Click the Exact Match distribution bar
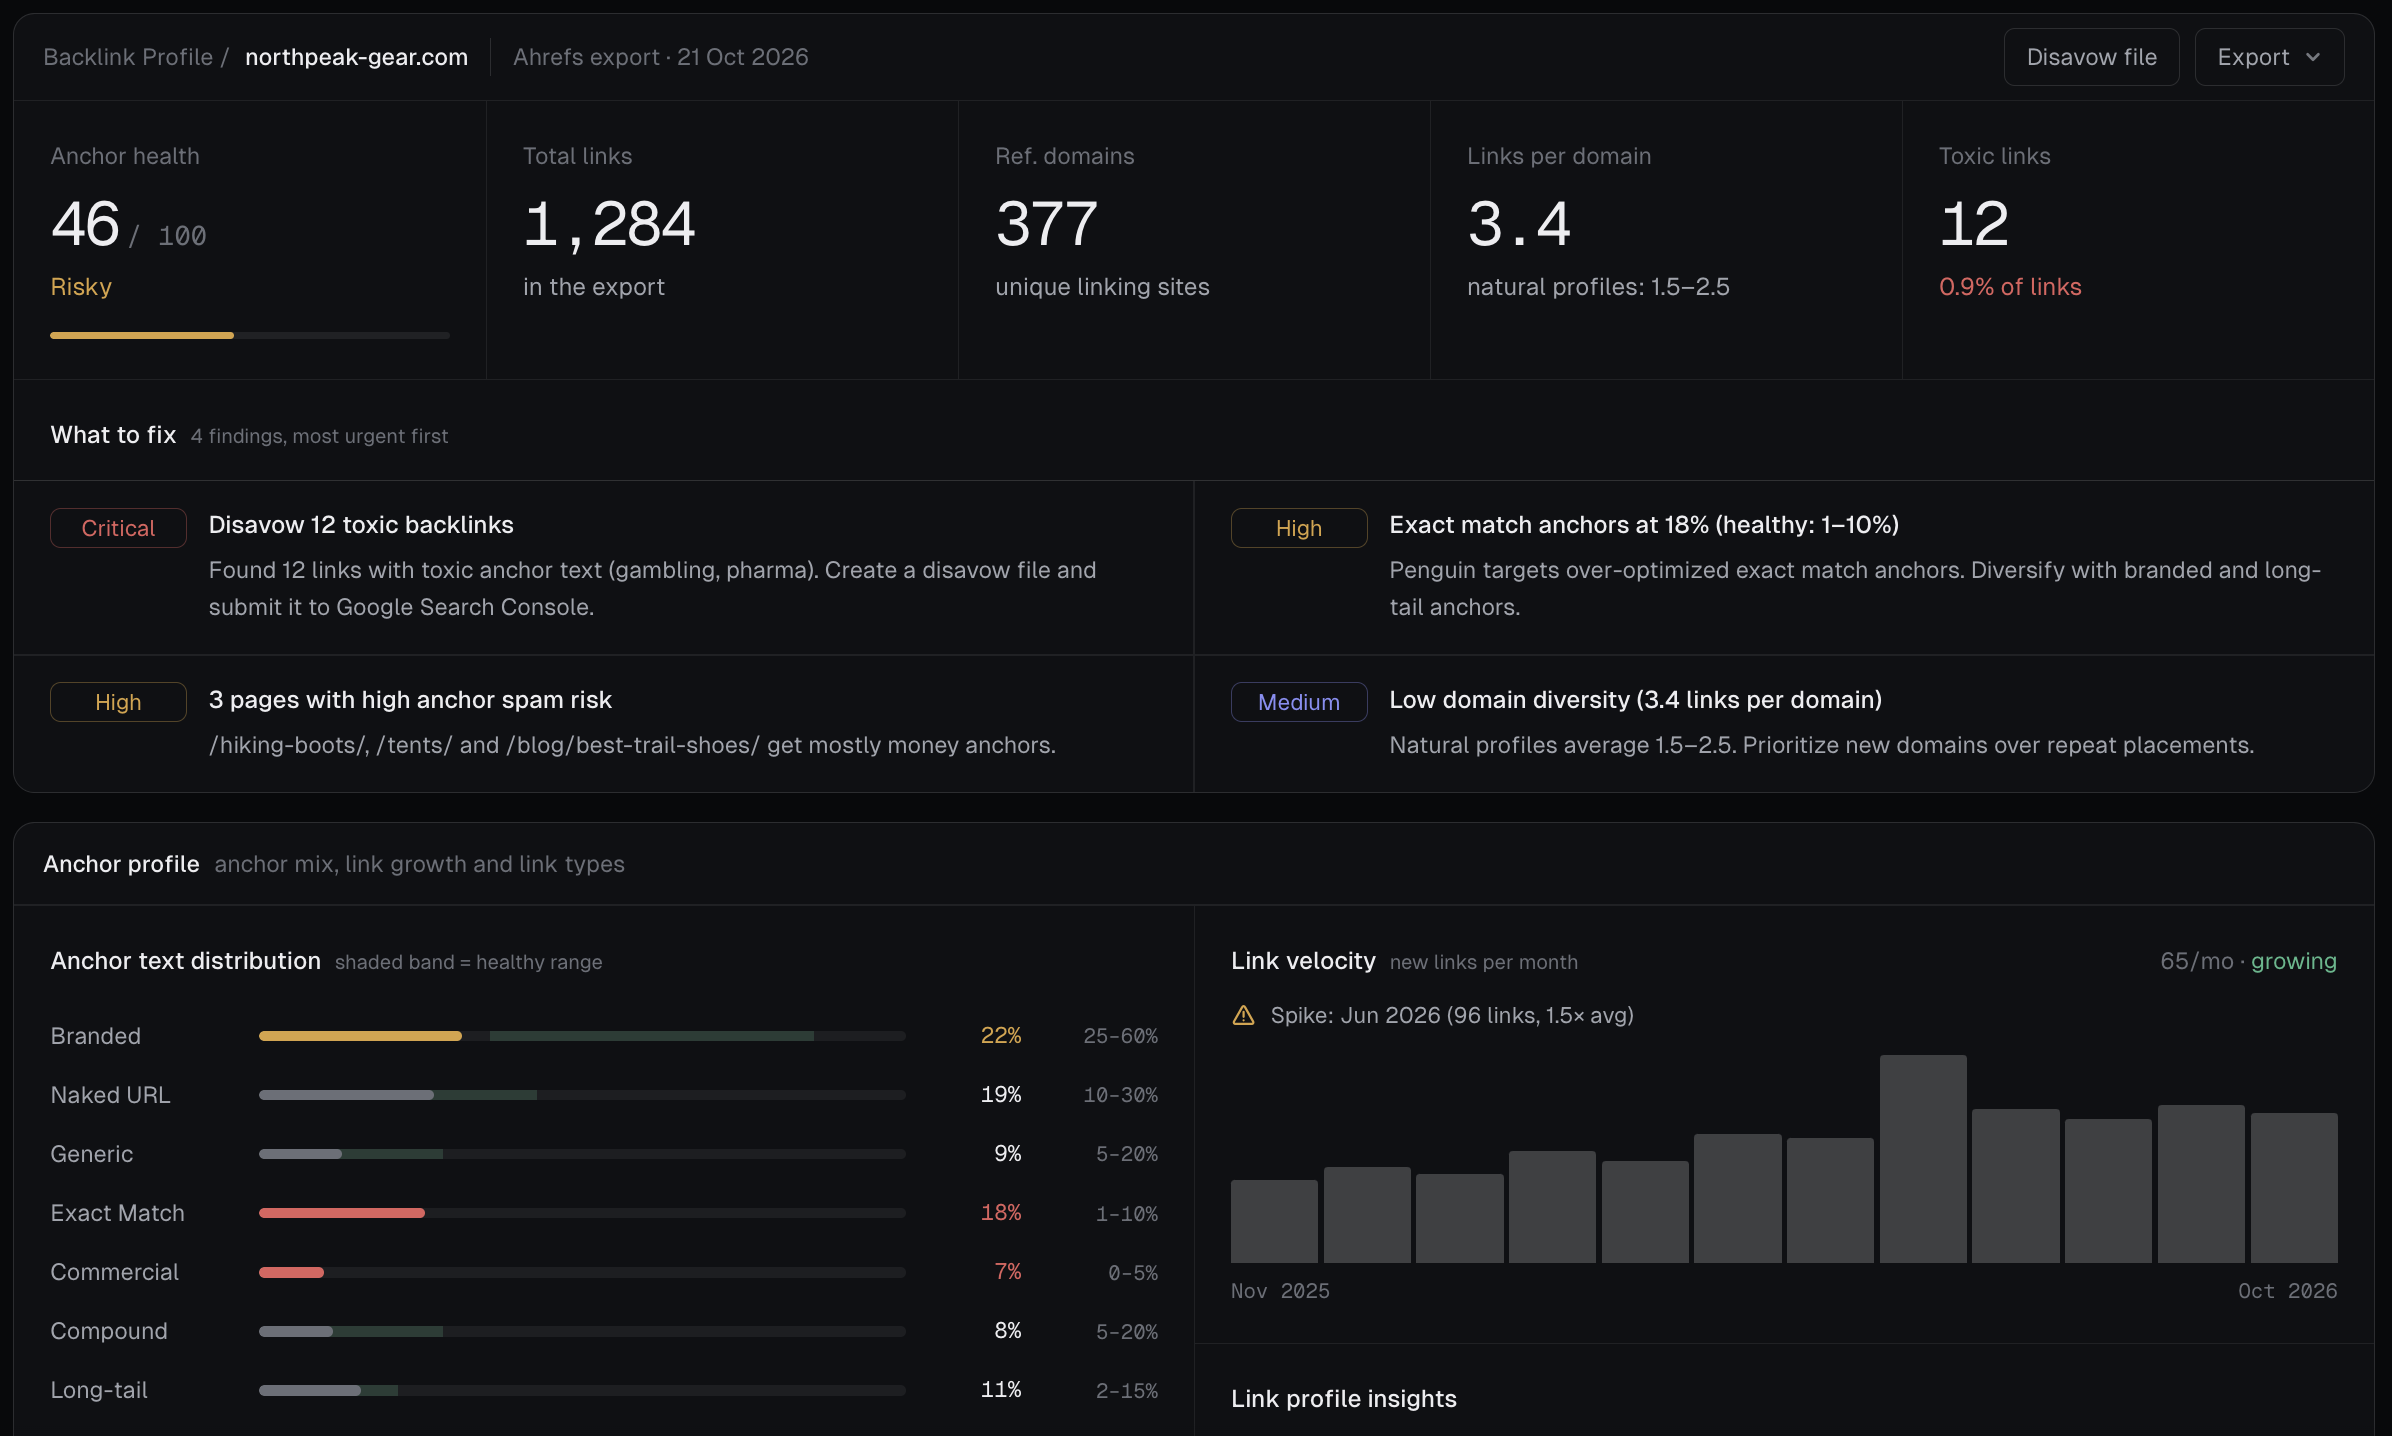 [x=582, y=1213]
